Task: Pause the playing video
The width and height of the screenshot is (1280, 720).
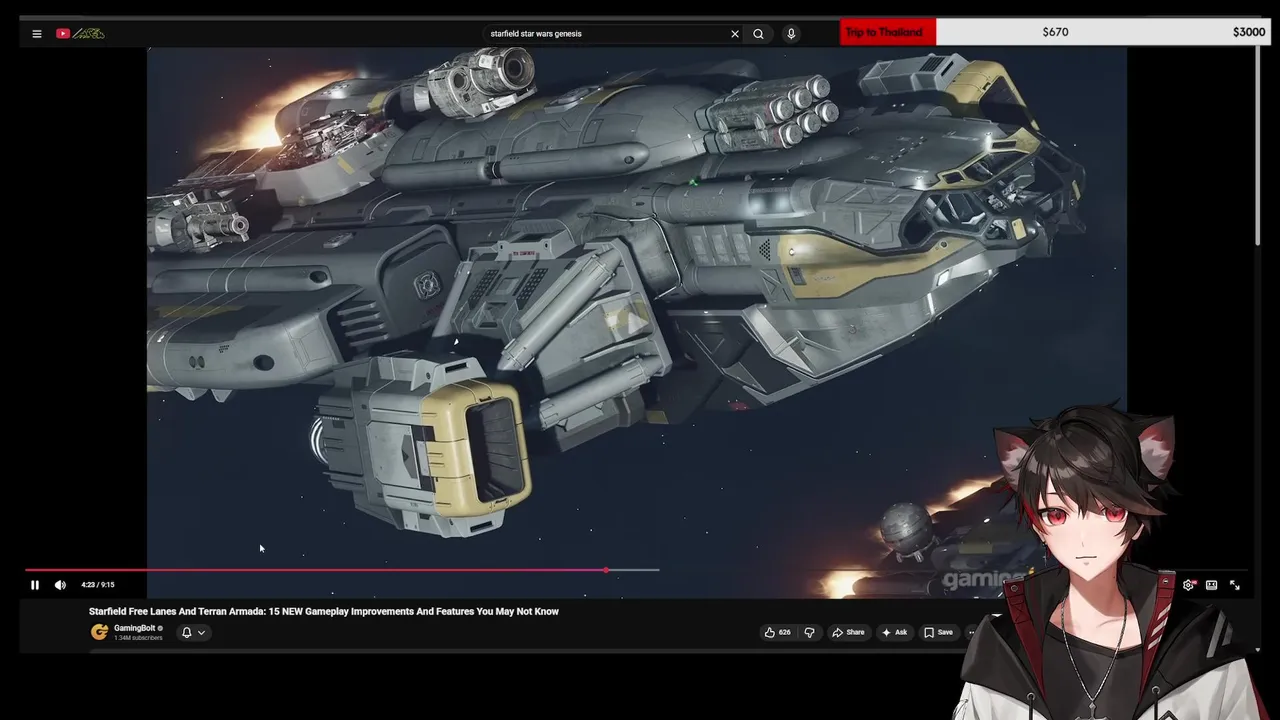Action: [34, 585]
